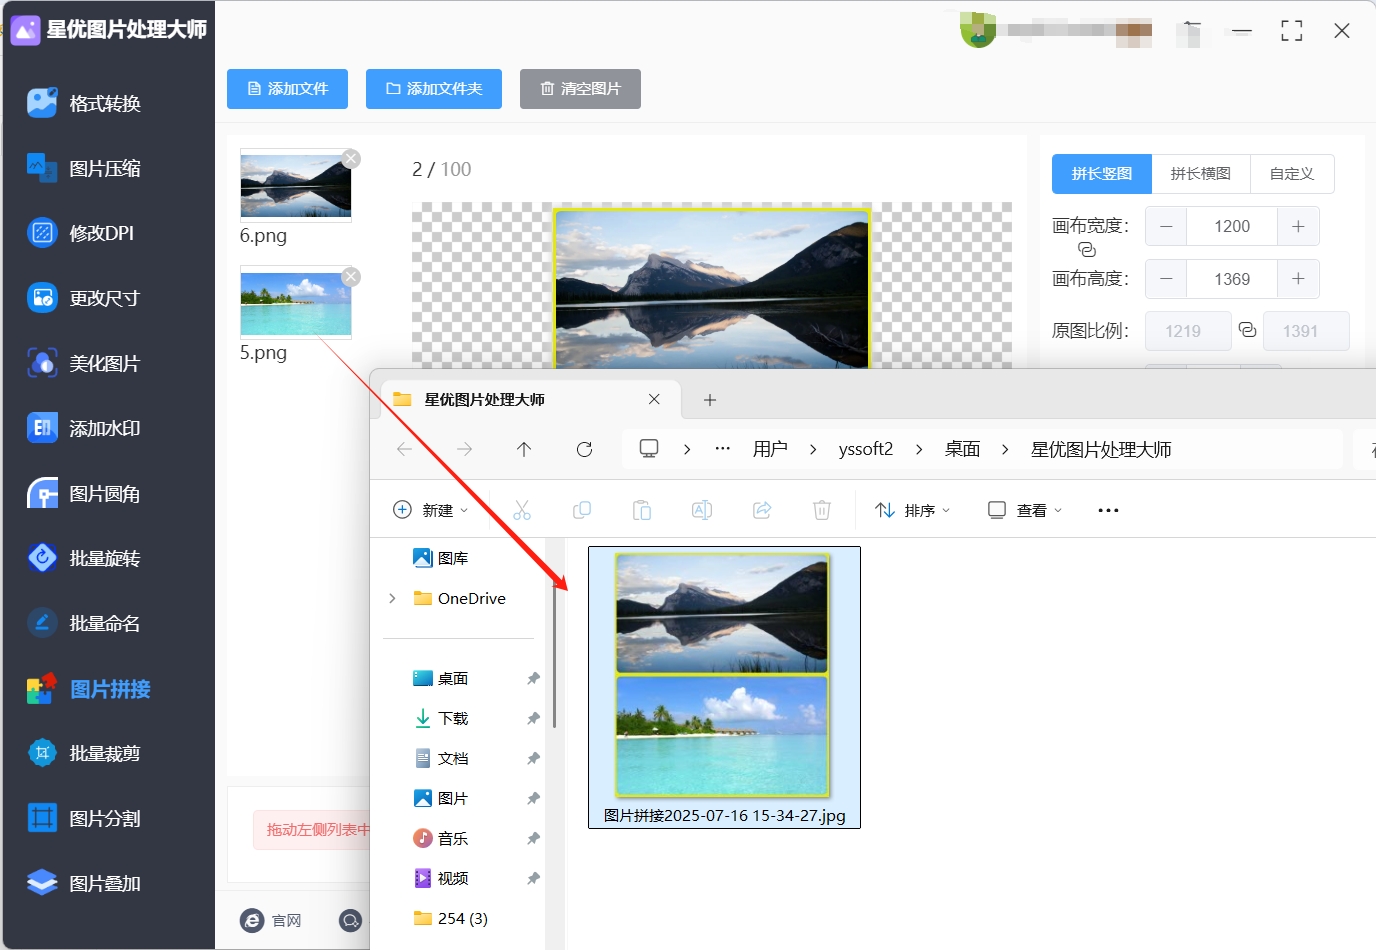
Task: Open the 图片拼接2025-07-16 15-34-27.jpg file
Action: pos(724,687)
